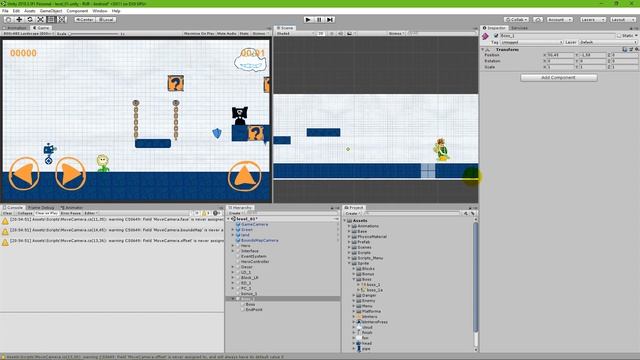Click Project search-by-type icon
The width and height of the screenshot is (640, 360).
[x=466, y=213]
